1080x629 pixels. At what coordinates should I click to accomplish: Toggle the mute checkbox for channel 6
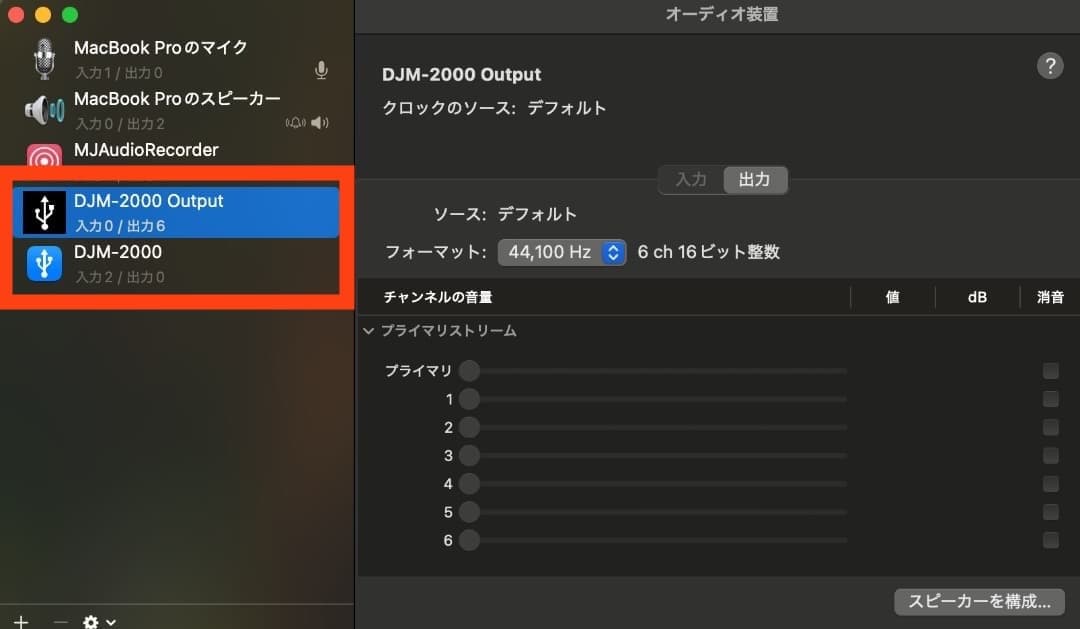tap(1049, 540)
